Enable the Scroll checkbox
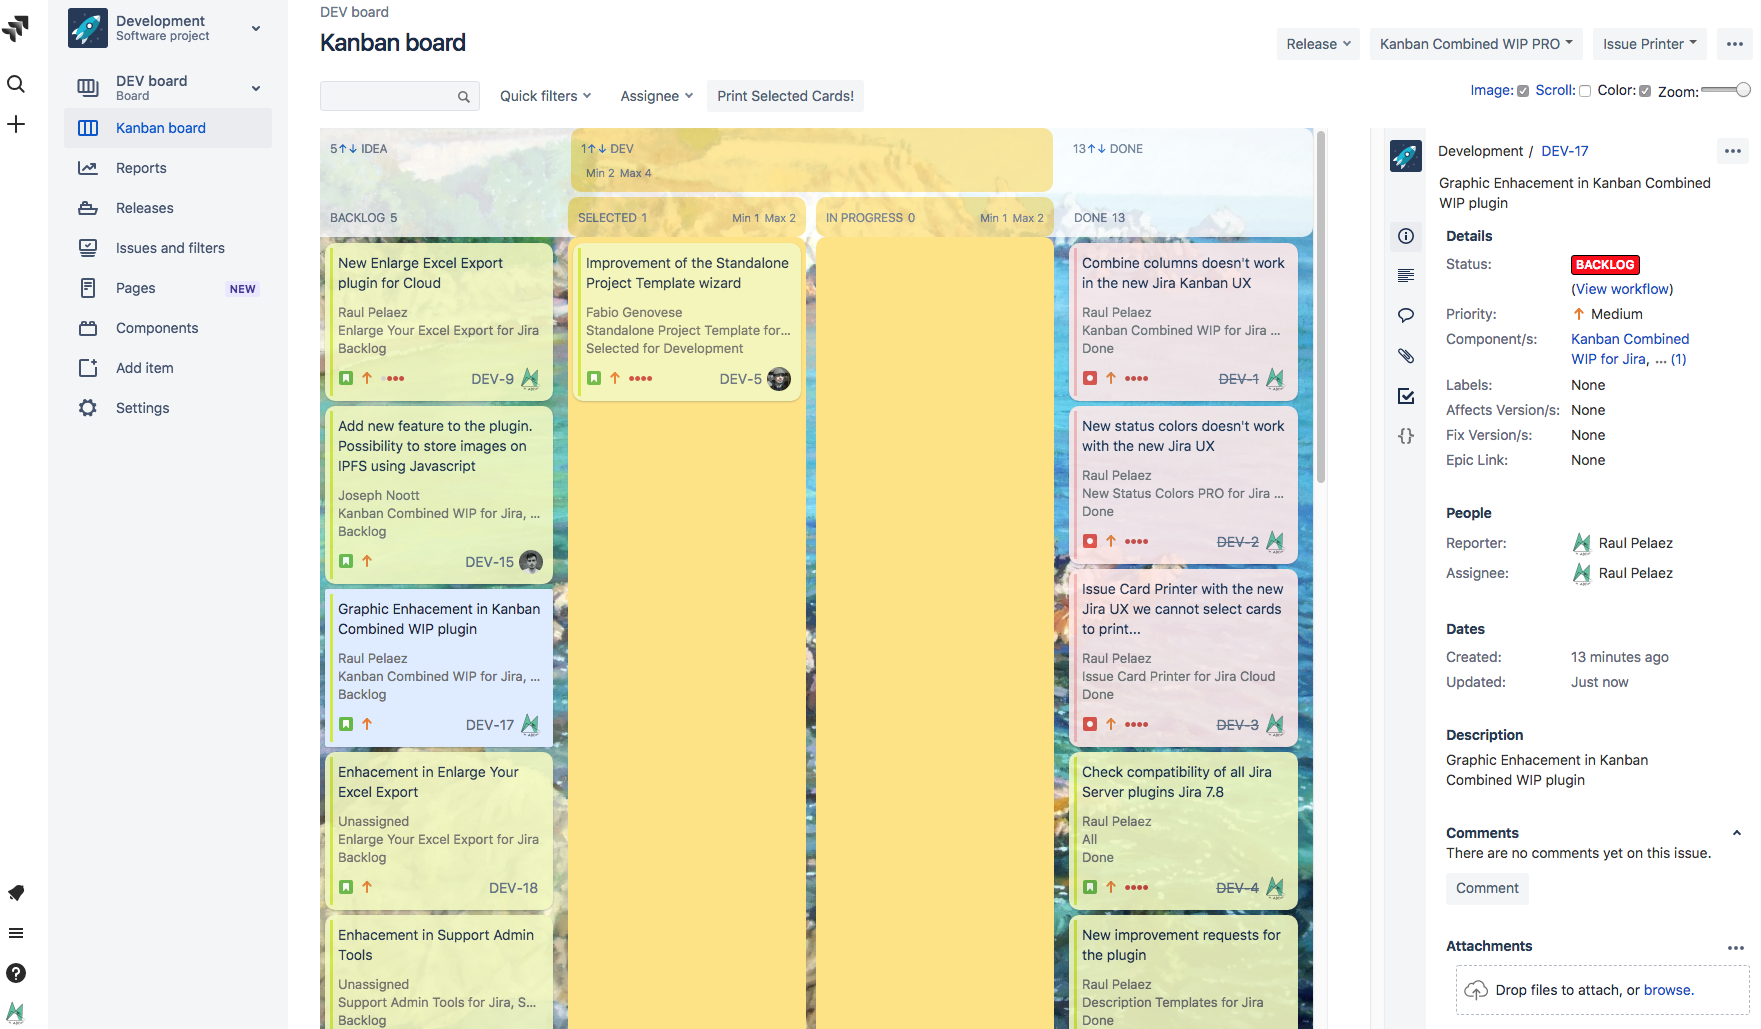1761x1029 pixels. click(x=1585, y=91)
